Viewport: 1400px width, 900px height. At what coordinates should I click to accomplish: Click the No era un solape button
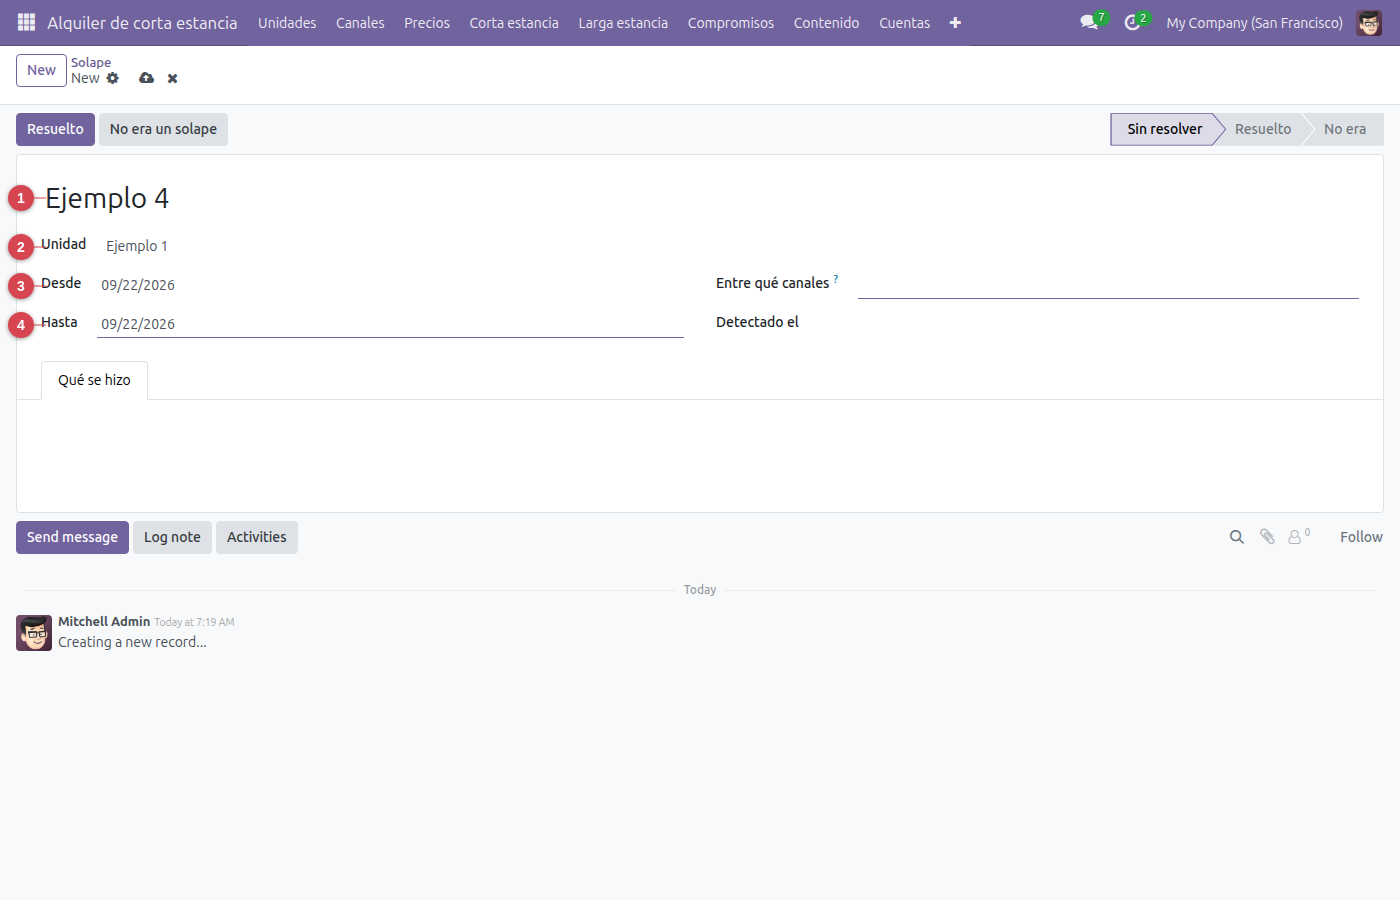[163, 129]
